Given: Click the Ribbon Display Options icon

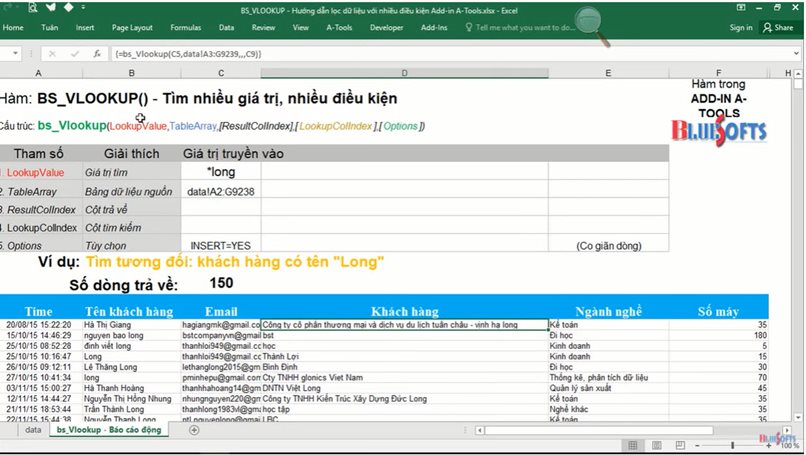Looking at the screenshot, I should pyautogui.click(x=741, y=8).
